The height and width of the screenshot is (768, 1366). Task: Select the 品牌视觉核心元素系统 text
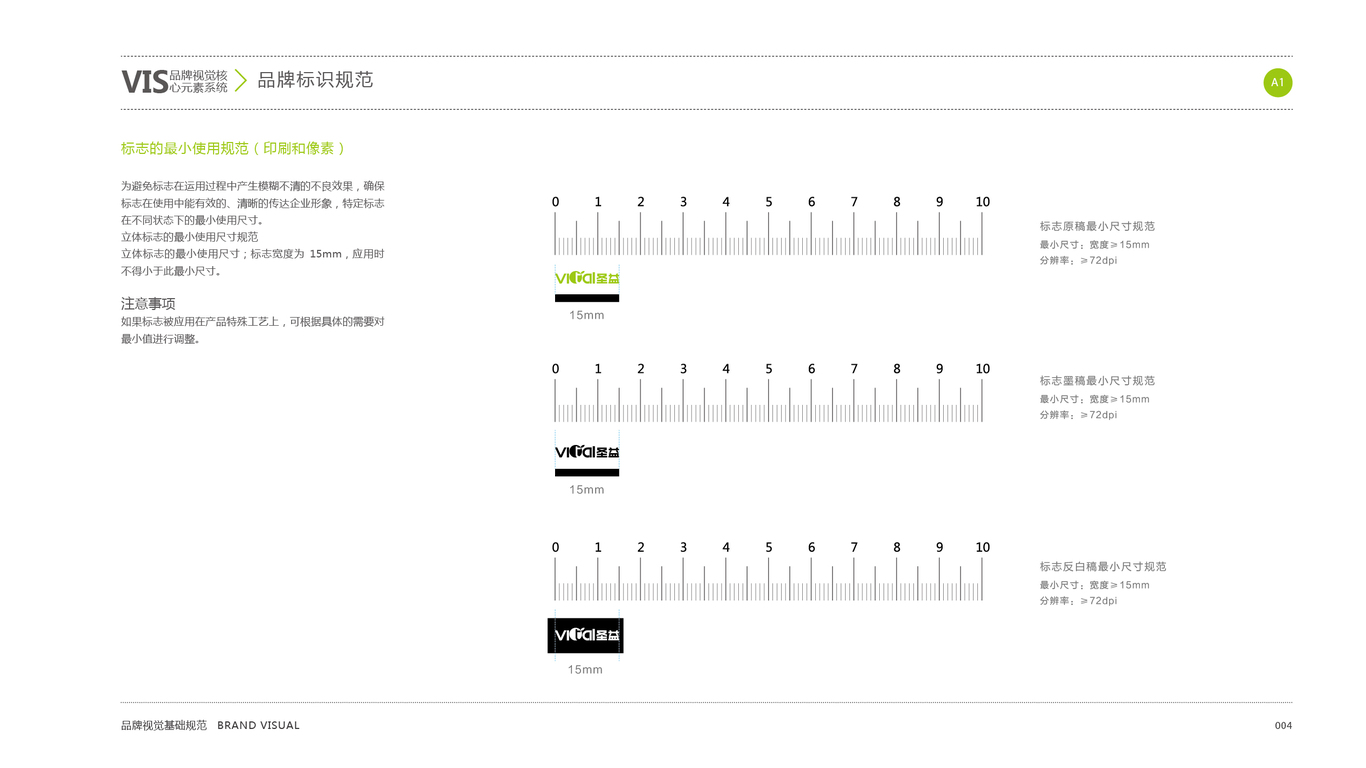[199, 82]
